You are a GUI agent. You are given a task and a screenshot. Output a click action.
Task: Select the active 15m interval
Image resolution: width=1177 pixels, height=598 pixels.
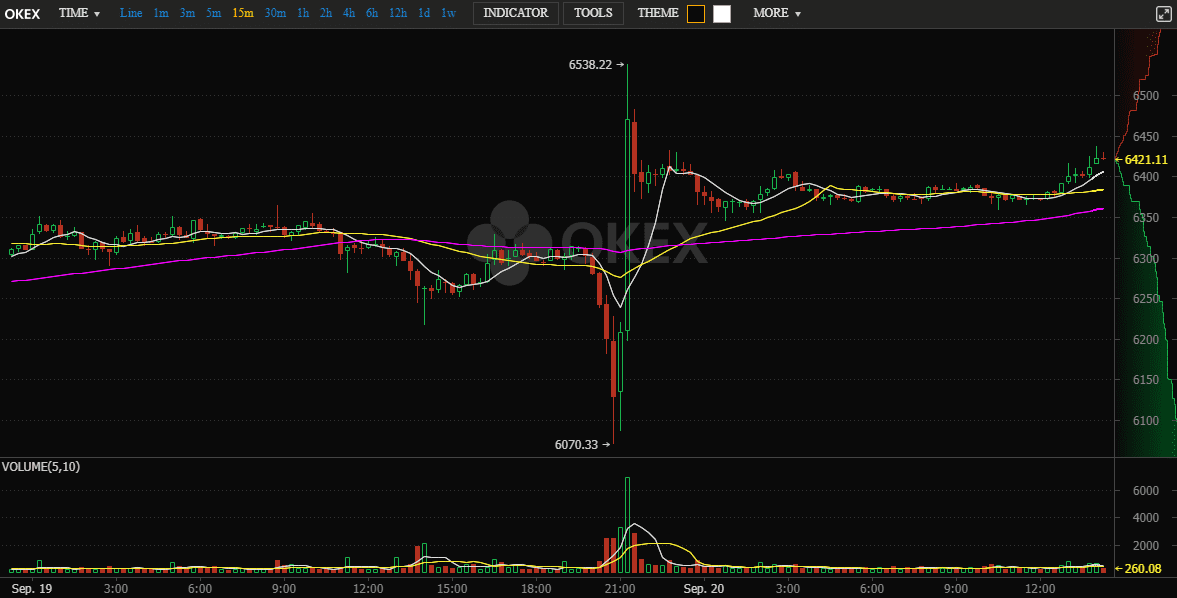point(243,13)
